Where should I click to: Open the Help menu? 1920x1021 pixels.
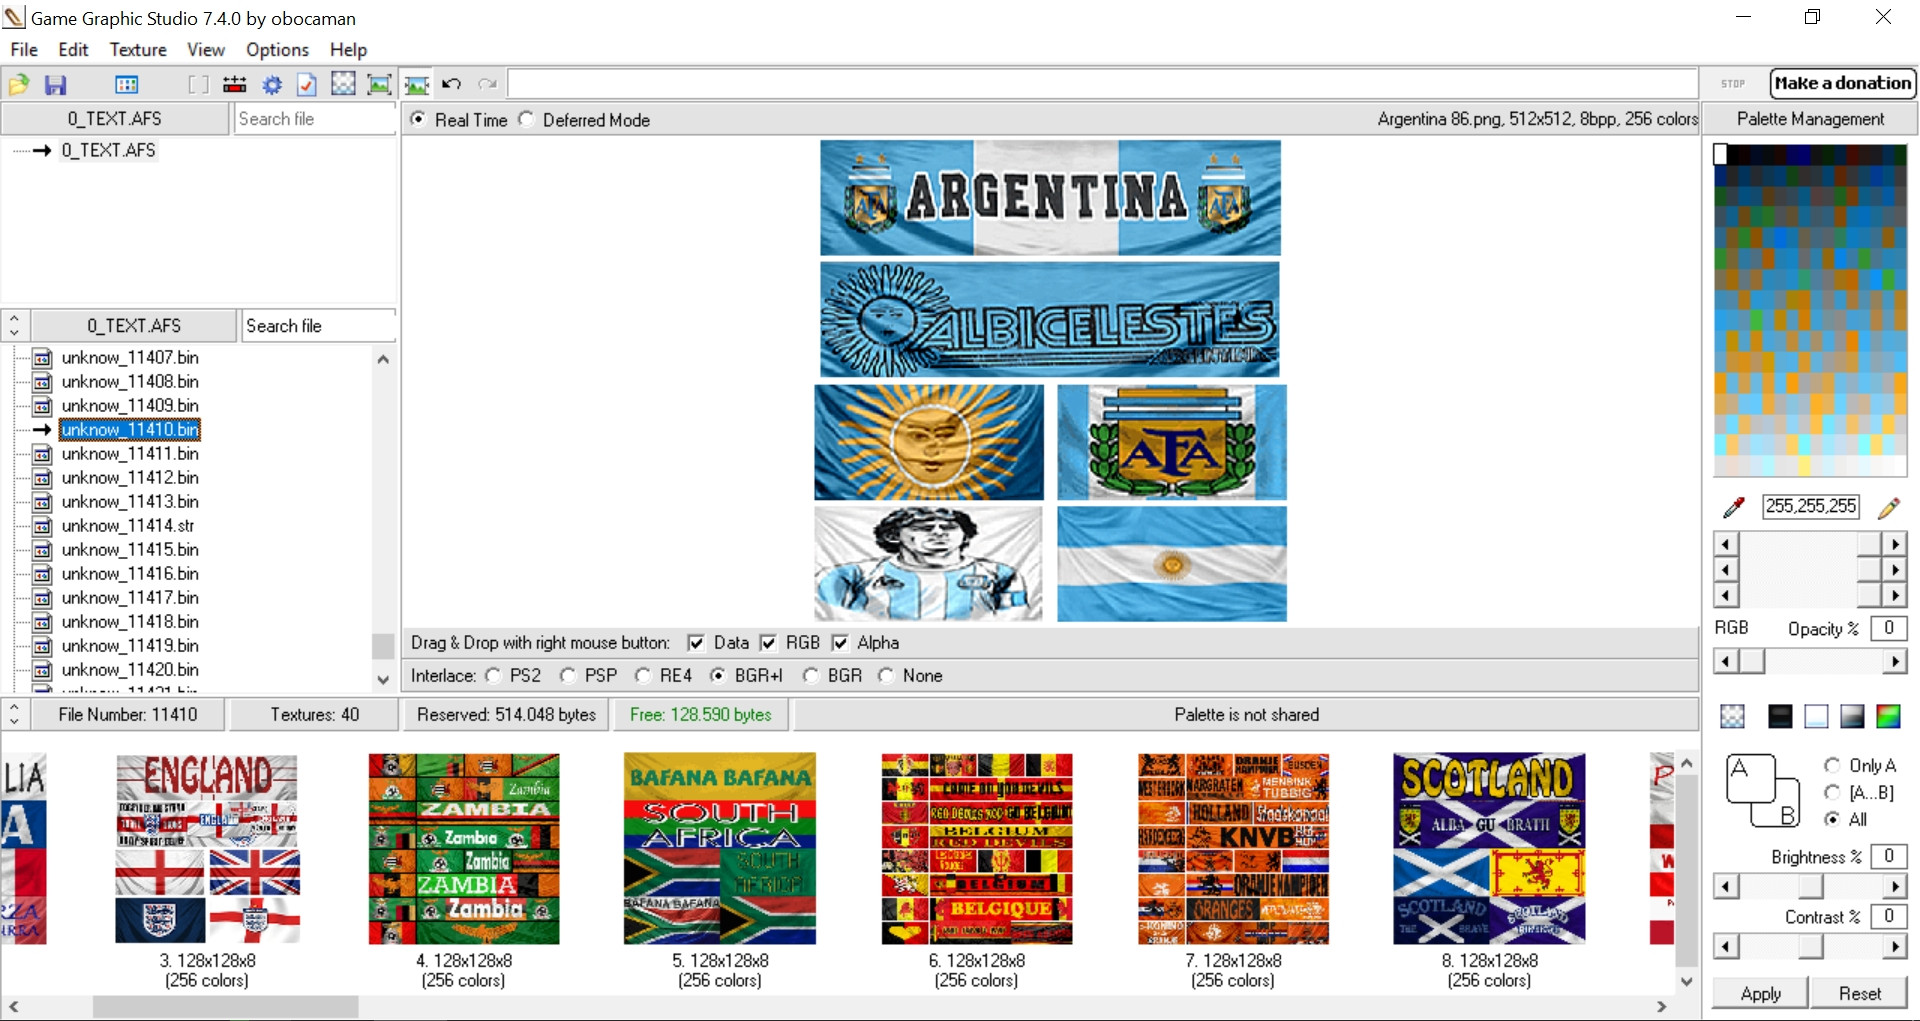pos(348,50)
